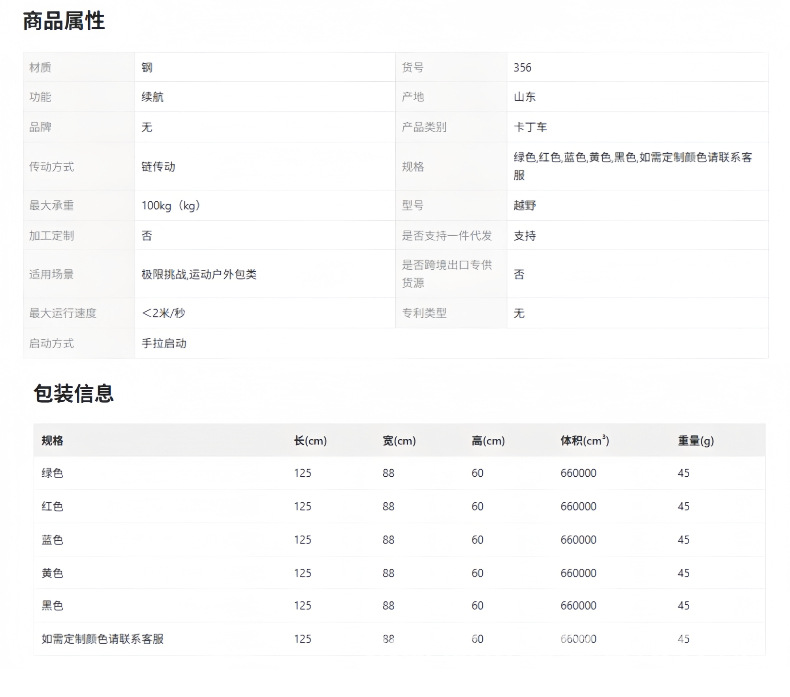
Task: Click the width 88 in the 红色 row
Action: click(388, 506)
